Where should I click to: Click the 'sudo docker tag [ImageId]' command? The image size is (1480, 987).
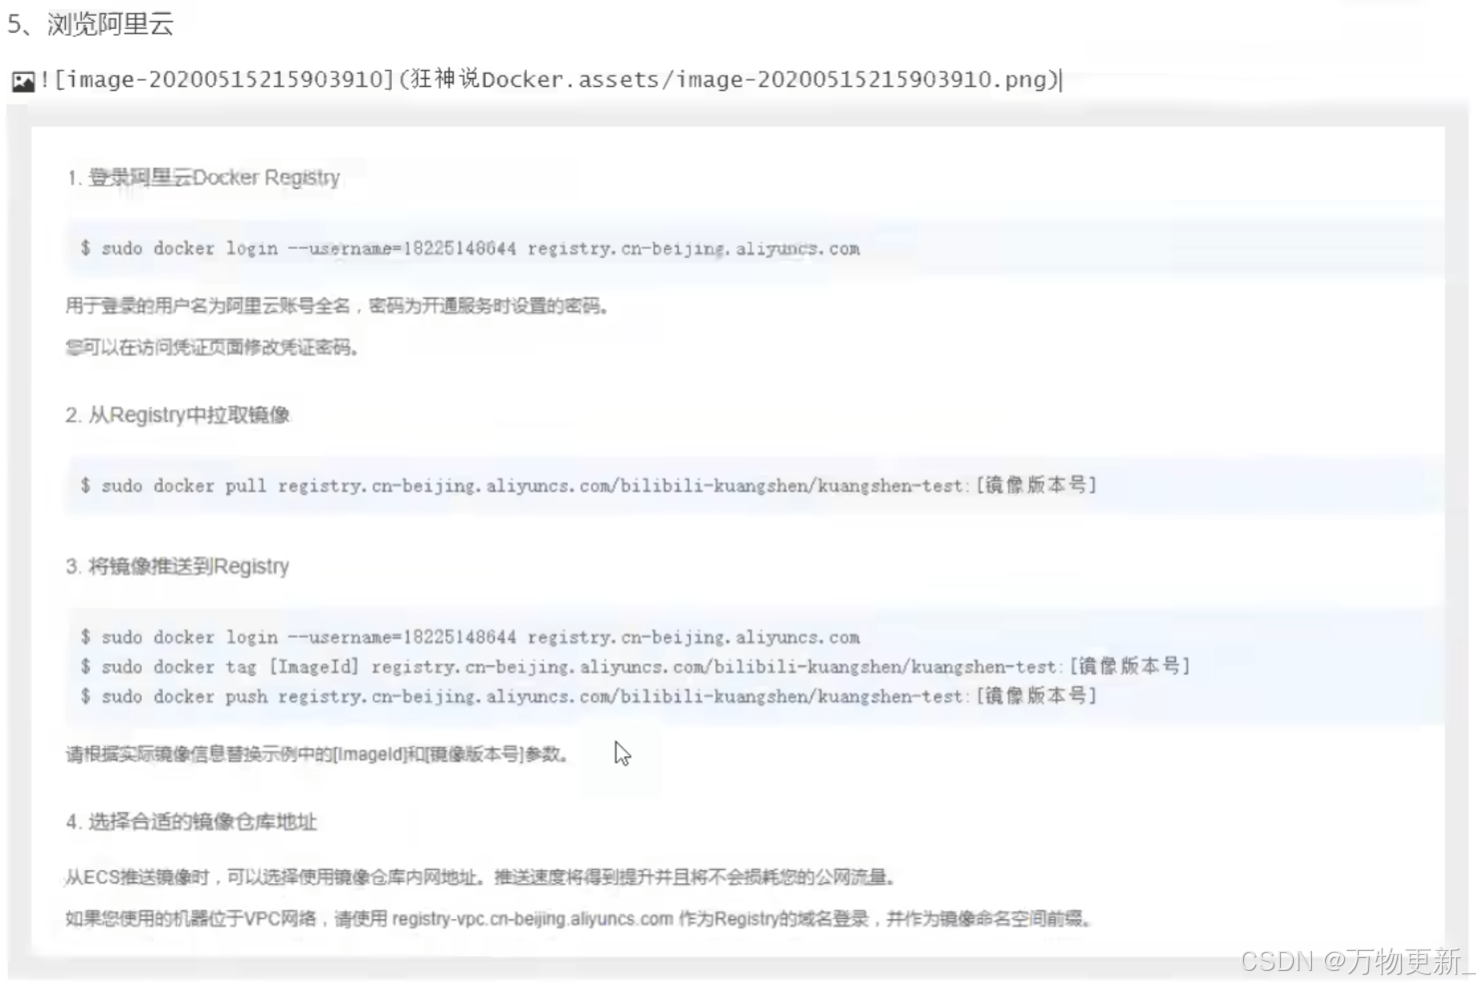tap(635, 666)
